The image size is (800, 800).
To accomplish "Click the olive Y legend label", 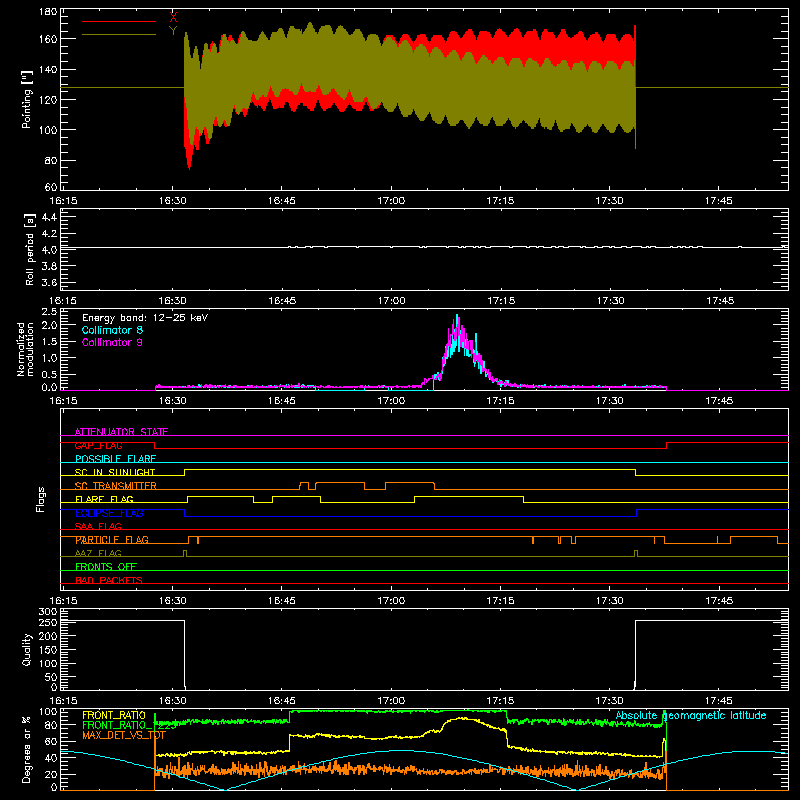I will [173, 31].
